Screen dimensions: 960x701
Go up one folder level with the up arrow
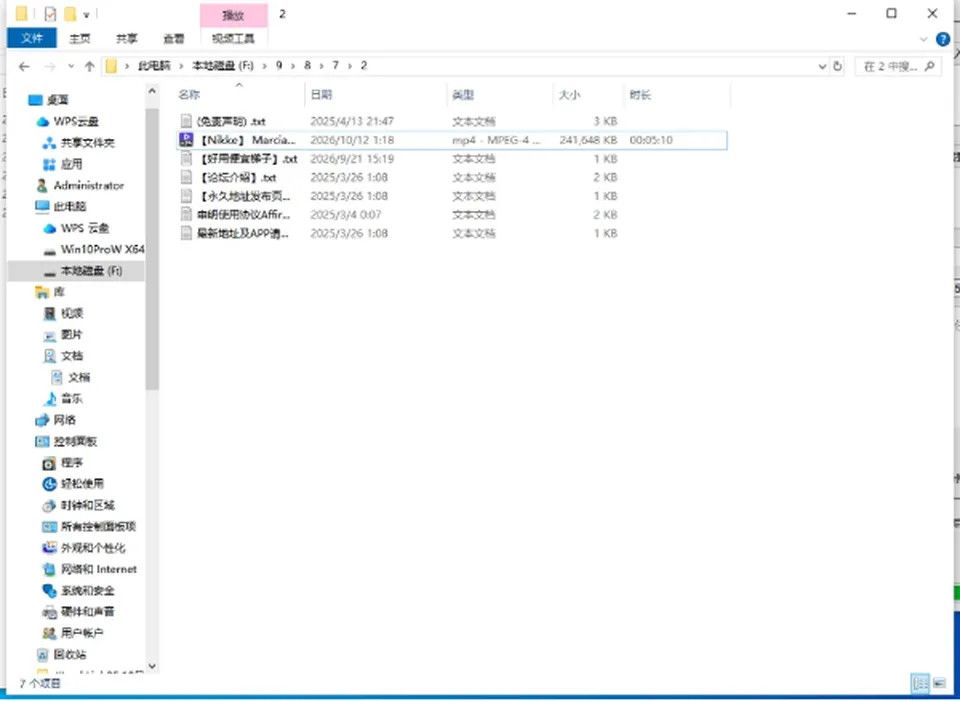click(x=89, y=67)
